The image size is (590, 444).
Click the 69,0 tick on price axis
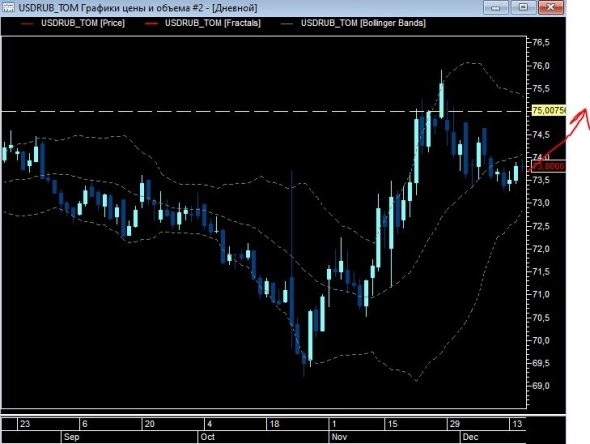[x=541, y=386]
